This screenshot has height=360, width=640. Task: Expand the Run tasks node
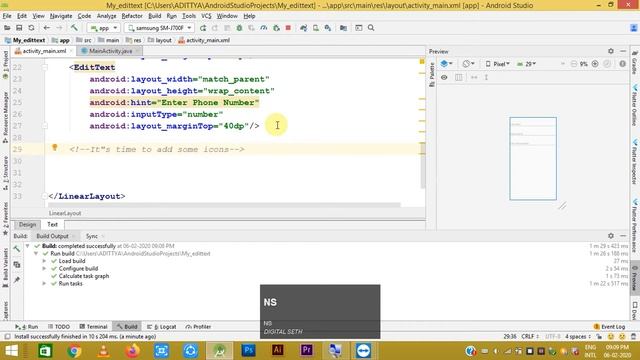(x=44, y=283)
